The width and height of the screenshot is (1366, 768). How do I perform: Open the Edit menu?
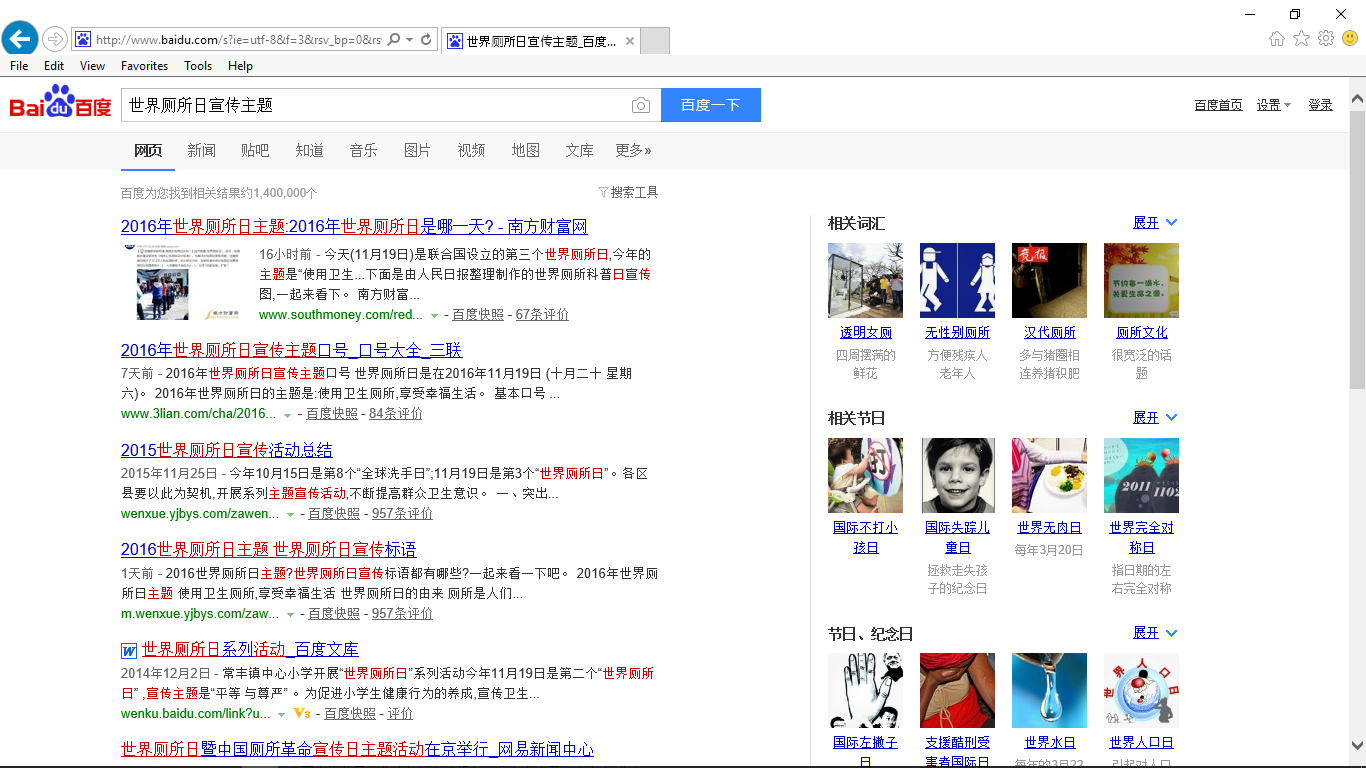coord(54,66)
